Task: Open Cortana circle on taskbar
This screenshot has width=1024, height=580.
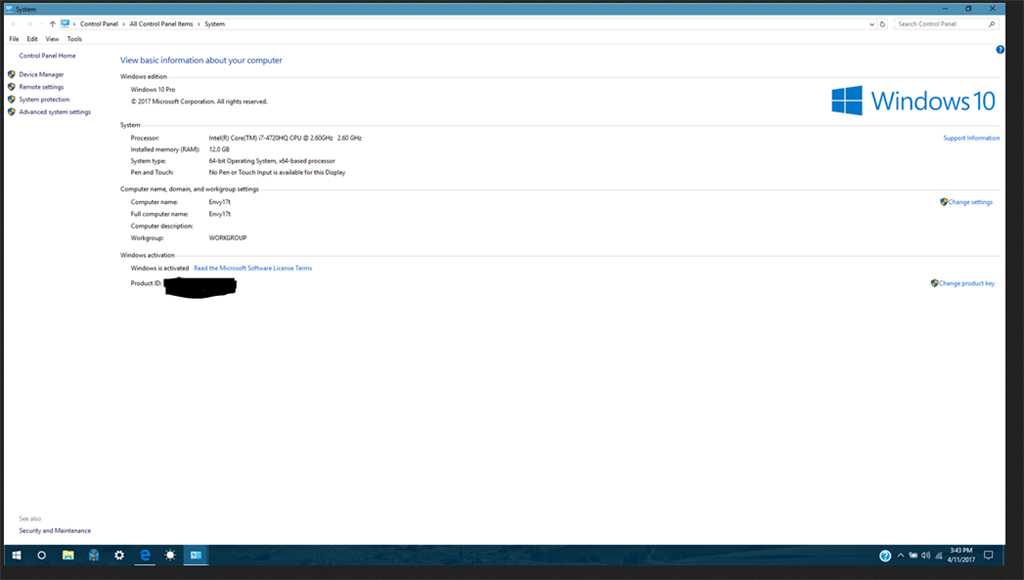Action: click(x=42, y=555)
